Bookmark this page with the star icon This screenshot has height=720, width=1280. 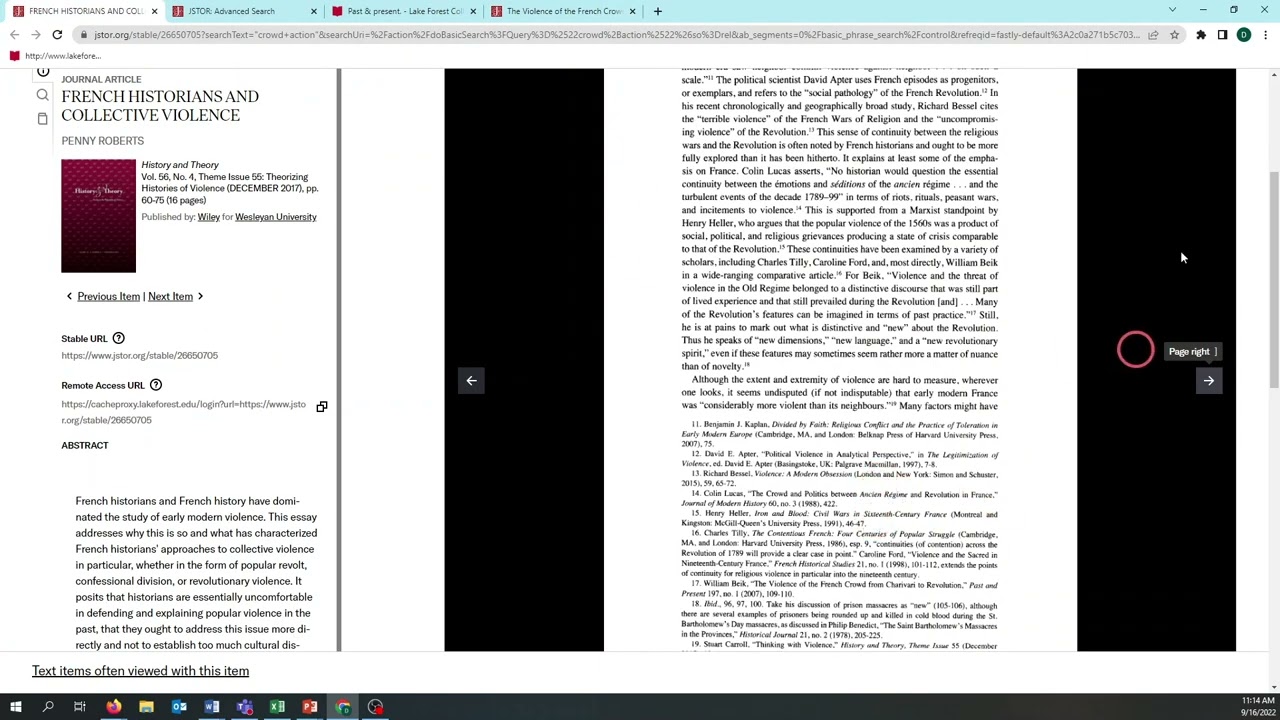tap(1174, 35)
